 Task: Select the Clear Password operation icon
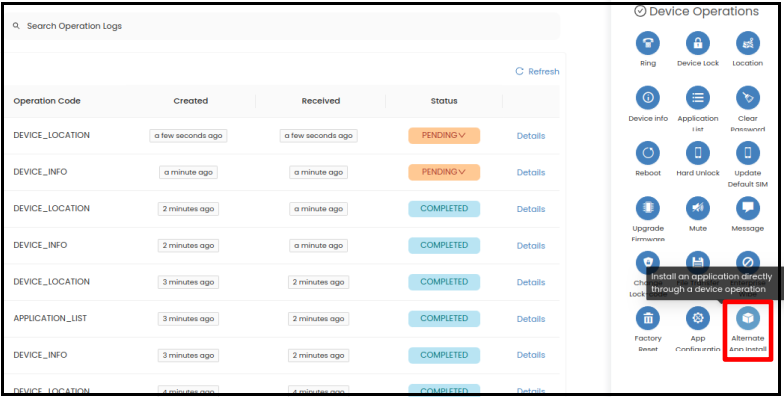point(748,98)
